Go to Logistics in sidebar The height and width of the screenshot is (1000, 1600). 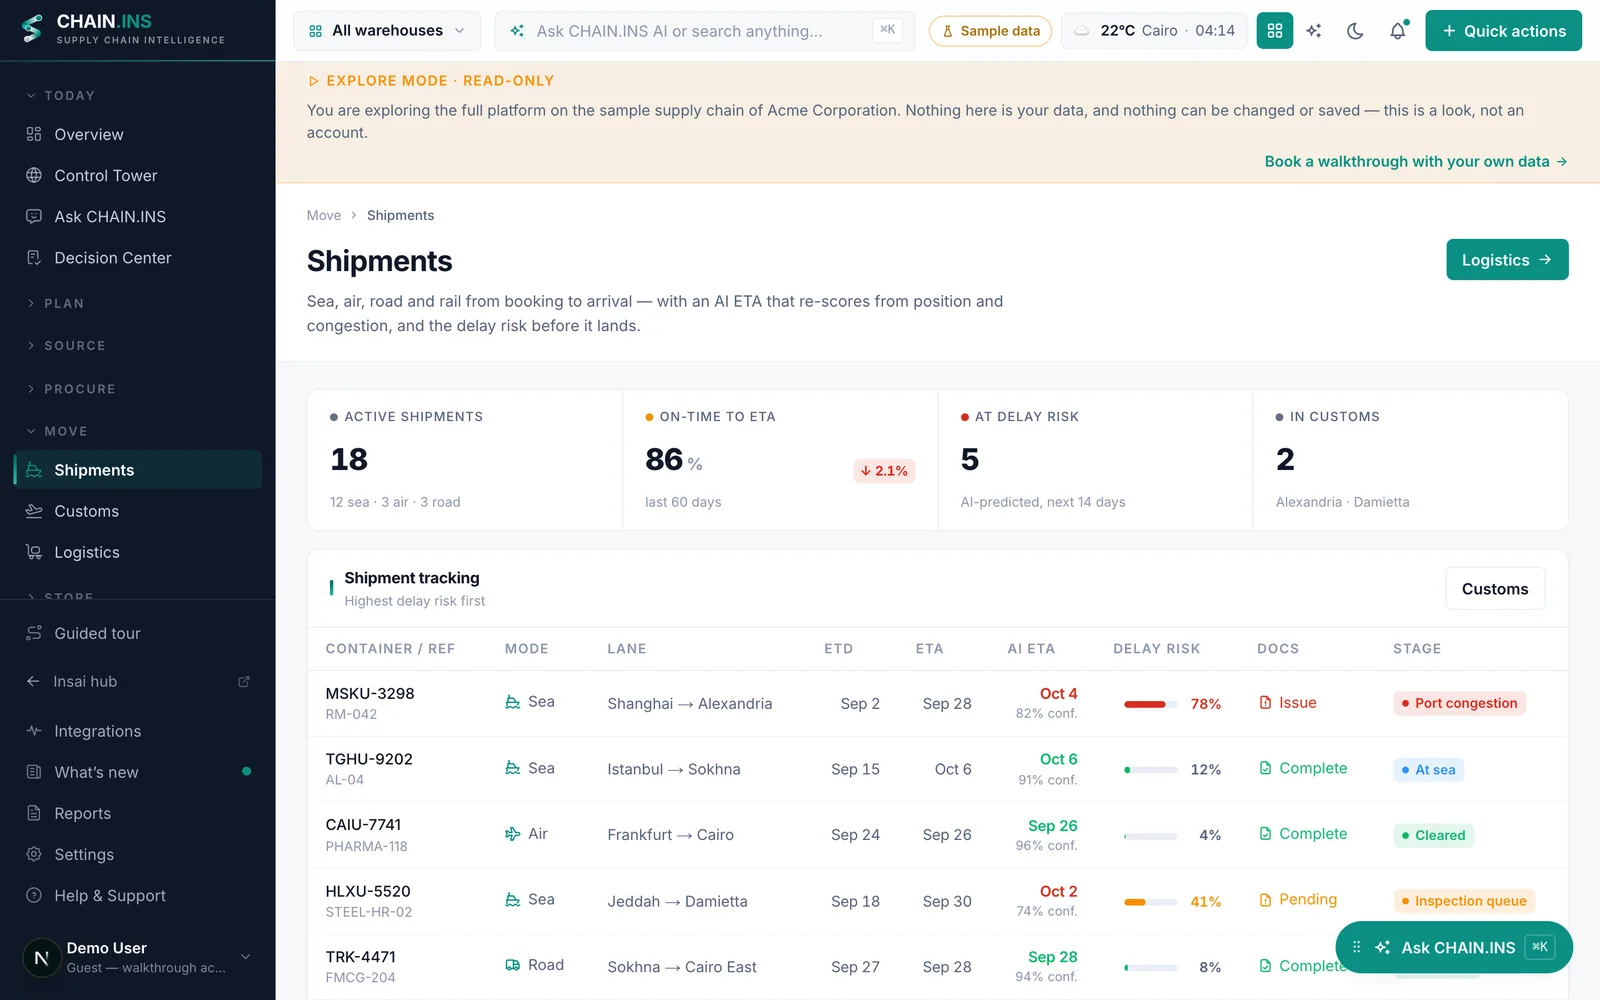[138, 552]
